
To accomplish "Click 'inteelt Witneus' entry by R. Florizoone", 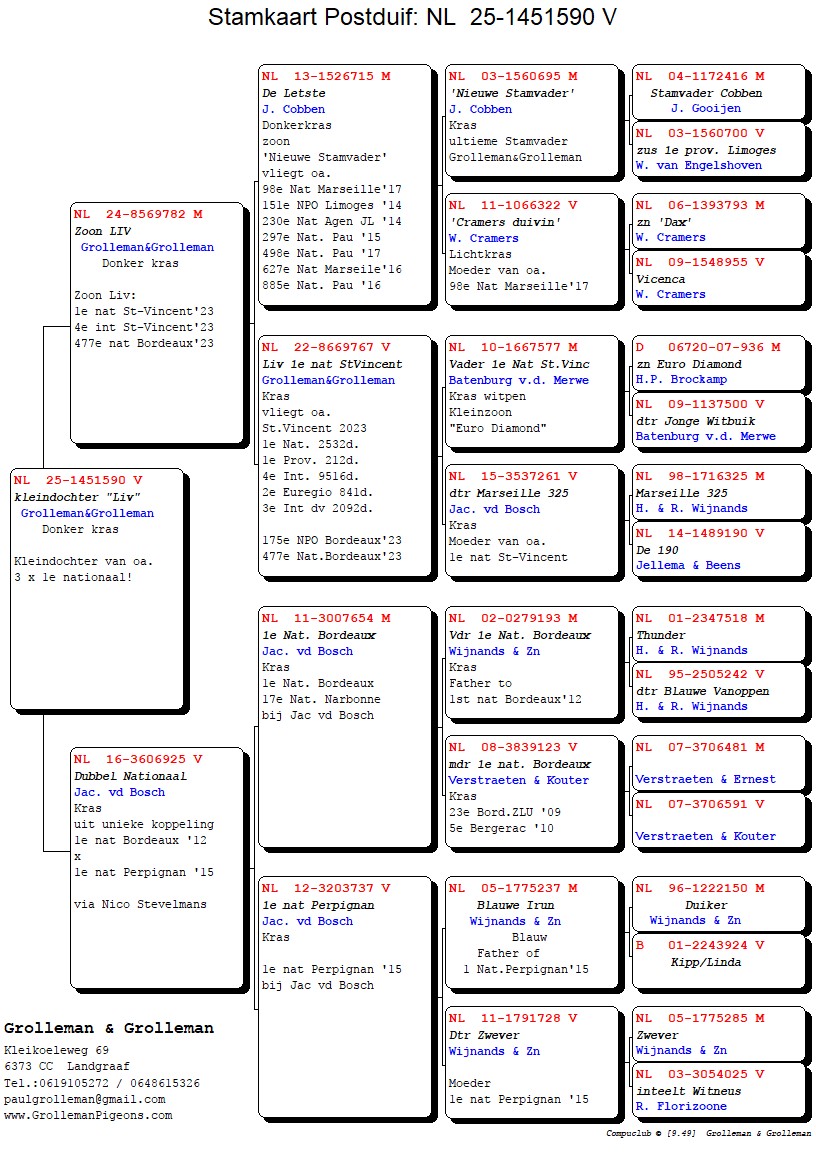I will coord(718,1090).
